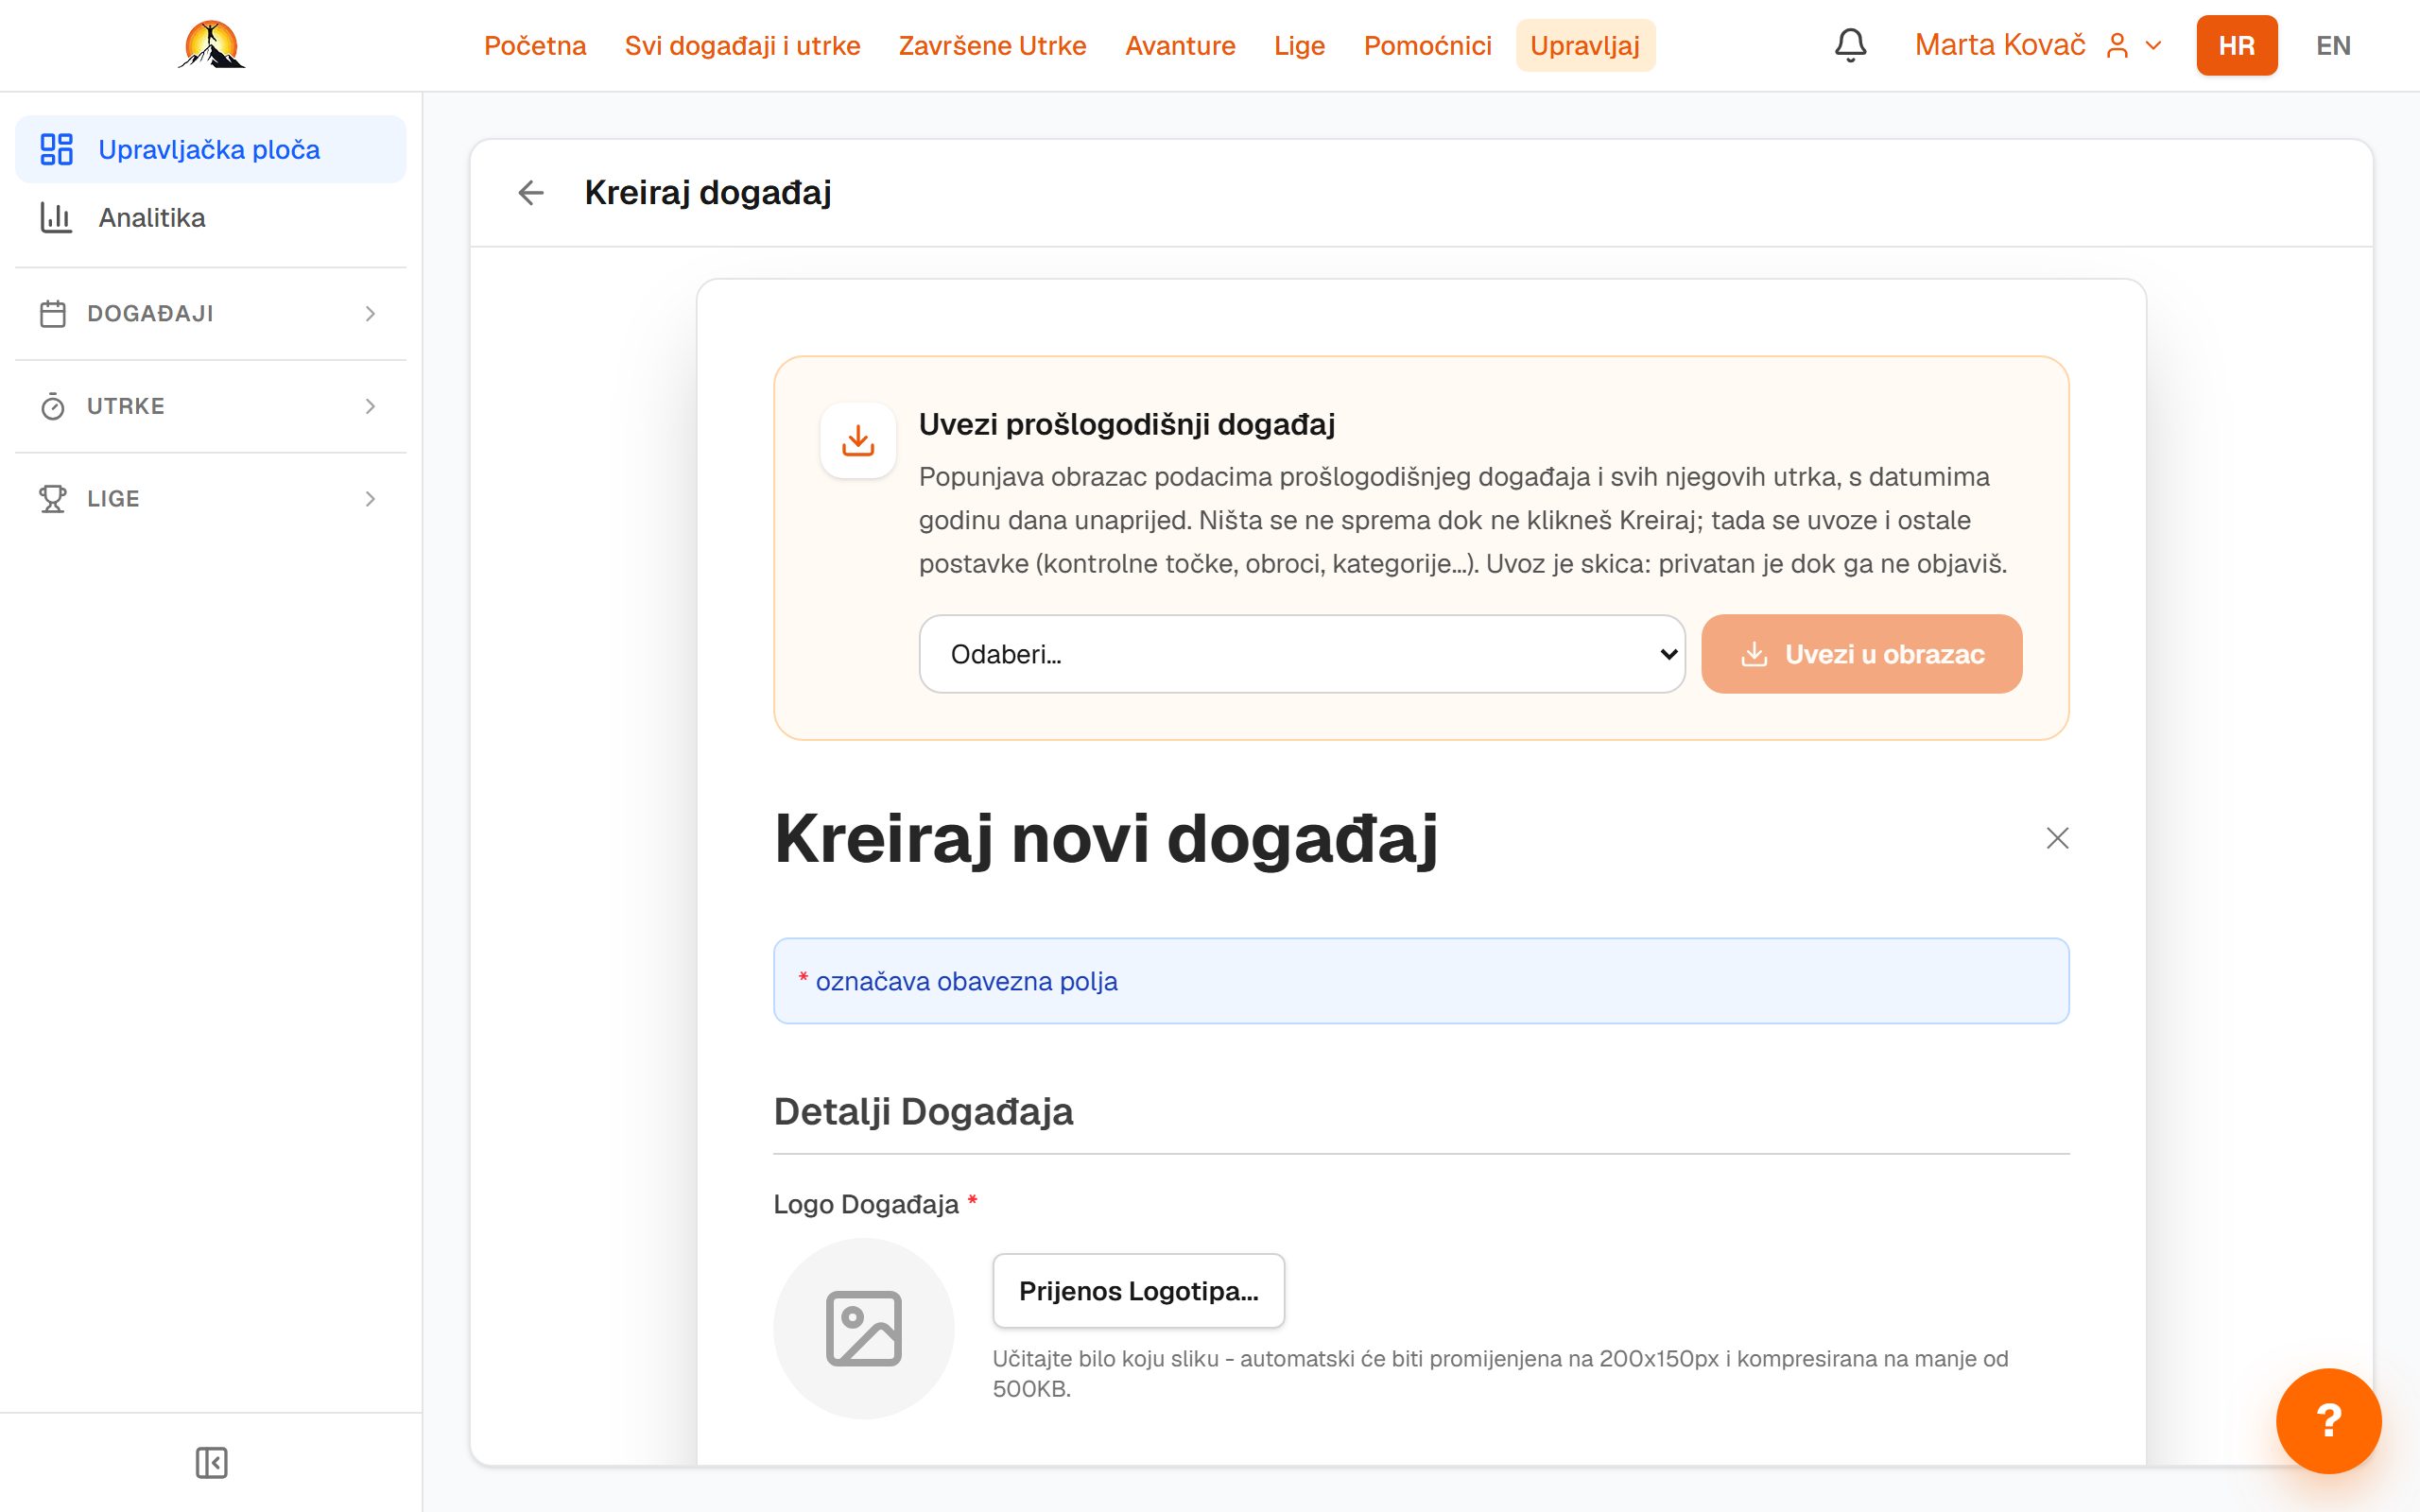Open the orange help question mark
Image resolution: width=2420 pixels, height=1512 pixels.
pos(2328,1420)
